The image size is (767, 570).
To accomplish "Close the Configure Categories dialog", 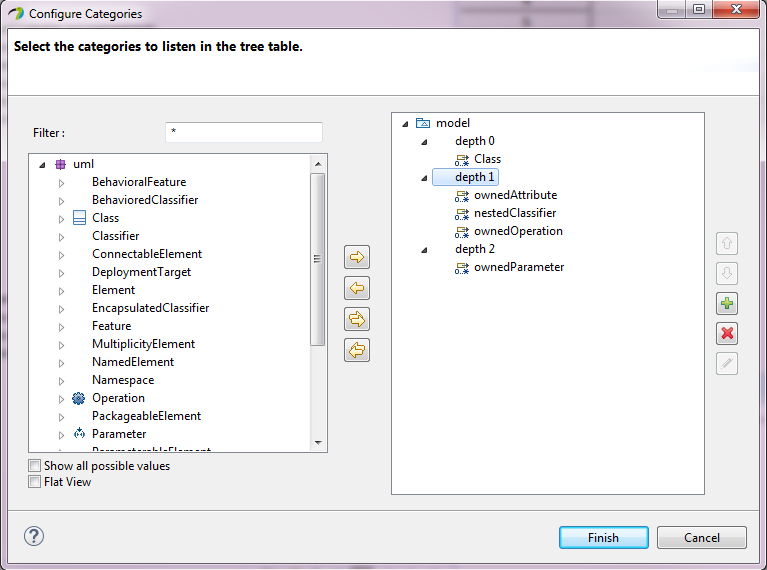I will (x=736, y=9).
